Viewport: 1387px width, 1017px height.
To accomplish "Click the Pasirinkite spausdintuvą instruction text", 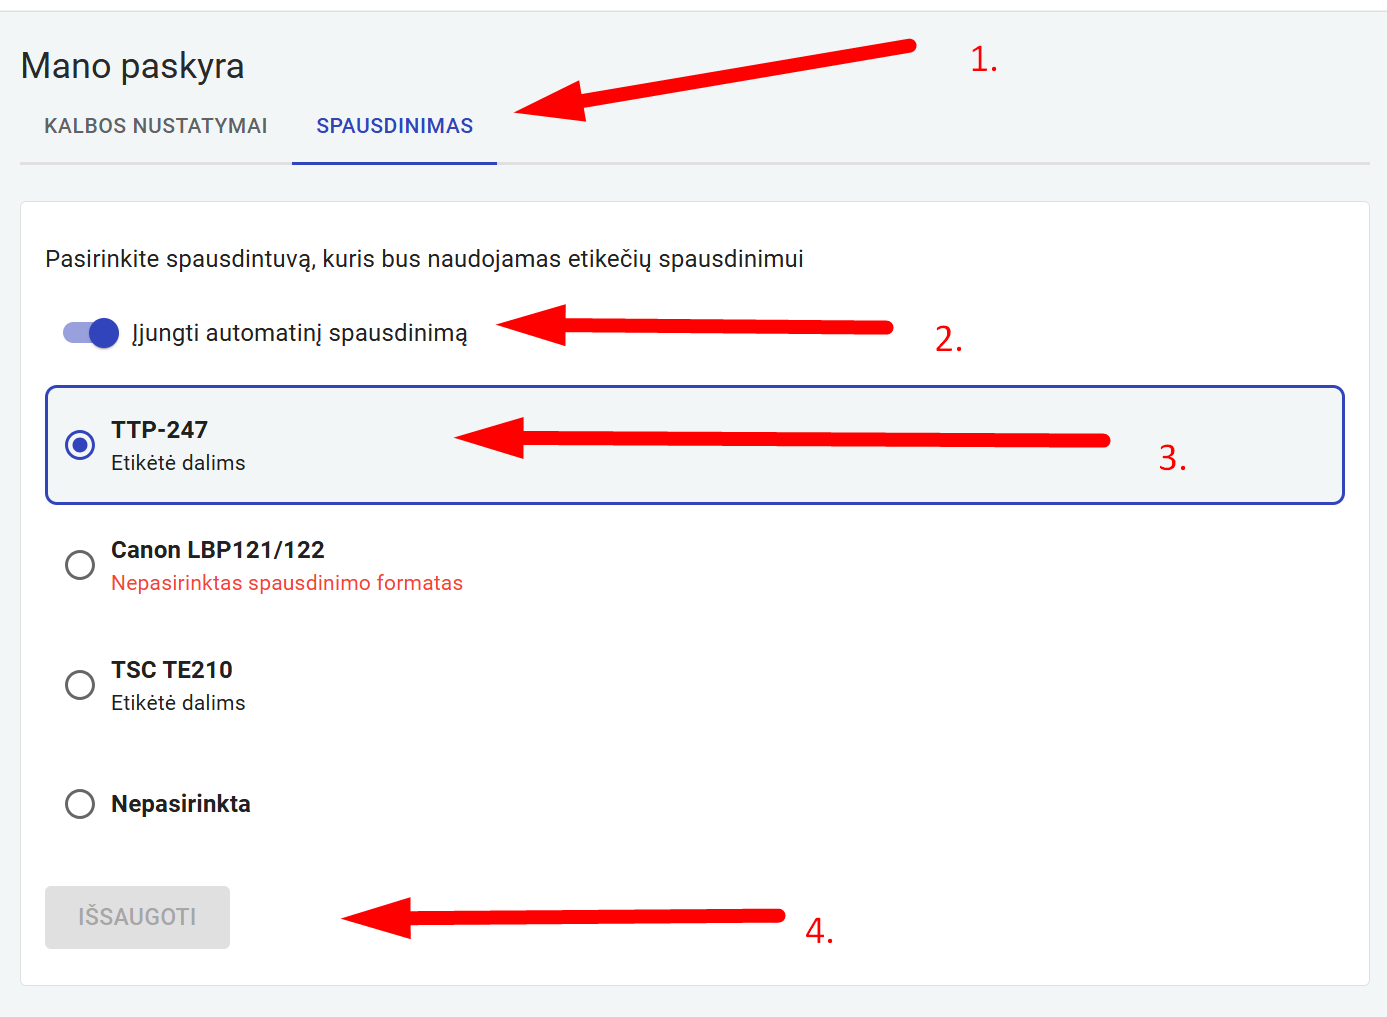I will coord(424,259).
